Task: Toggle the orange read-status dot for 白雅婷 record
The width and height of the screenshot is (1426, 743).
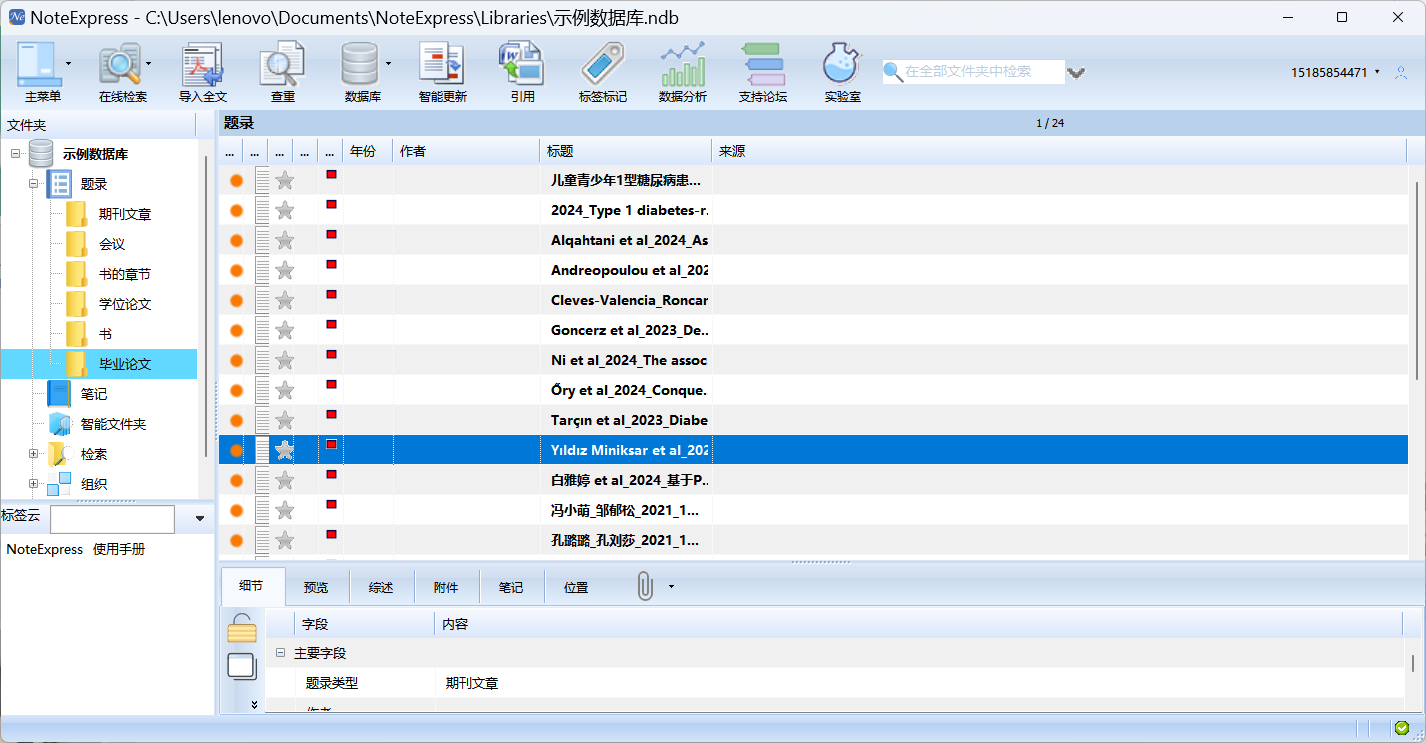Action: (236, 481)
